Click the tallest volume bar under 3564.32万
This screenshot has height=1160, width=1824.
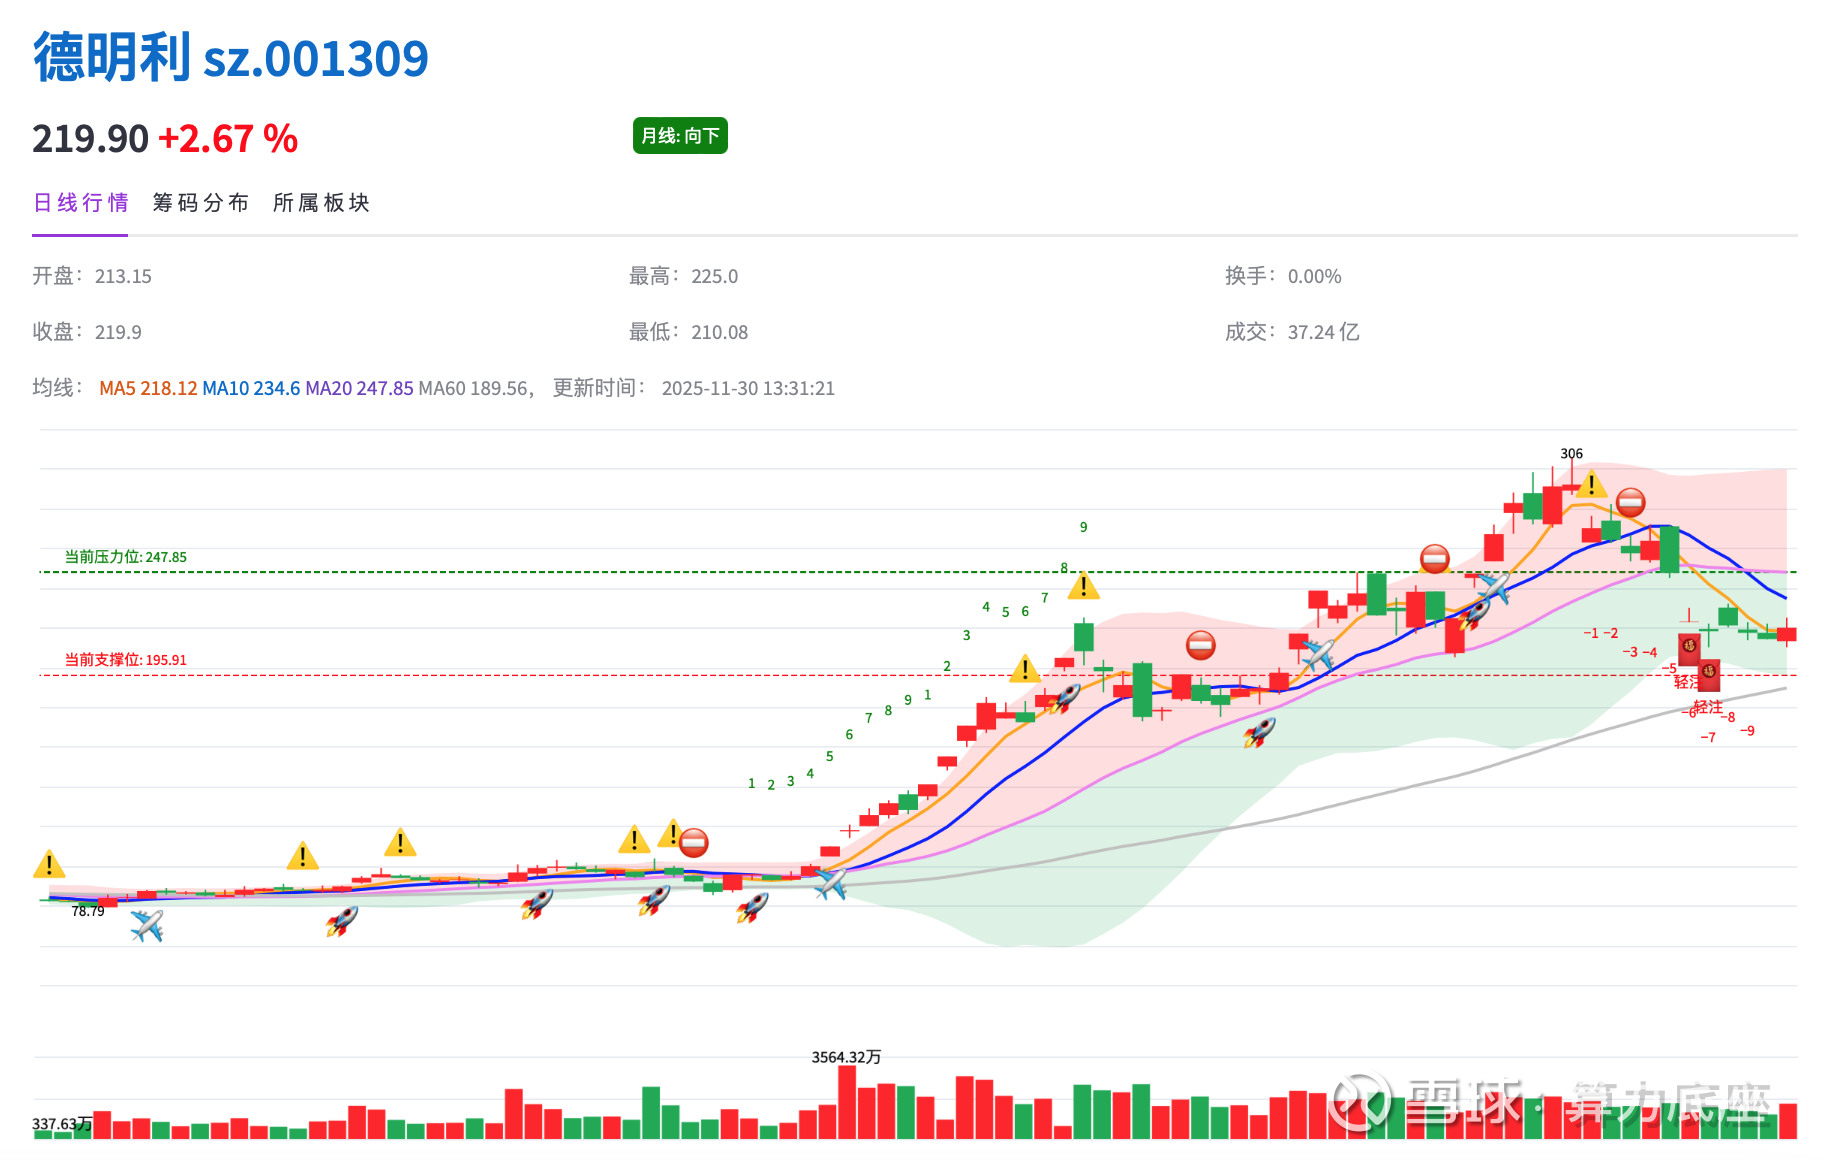pos(847,1102)
